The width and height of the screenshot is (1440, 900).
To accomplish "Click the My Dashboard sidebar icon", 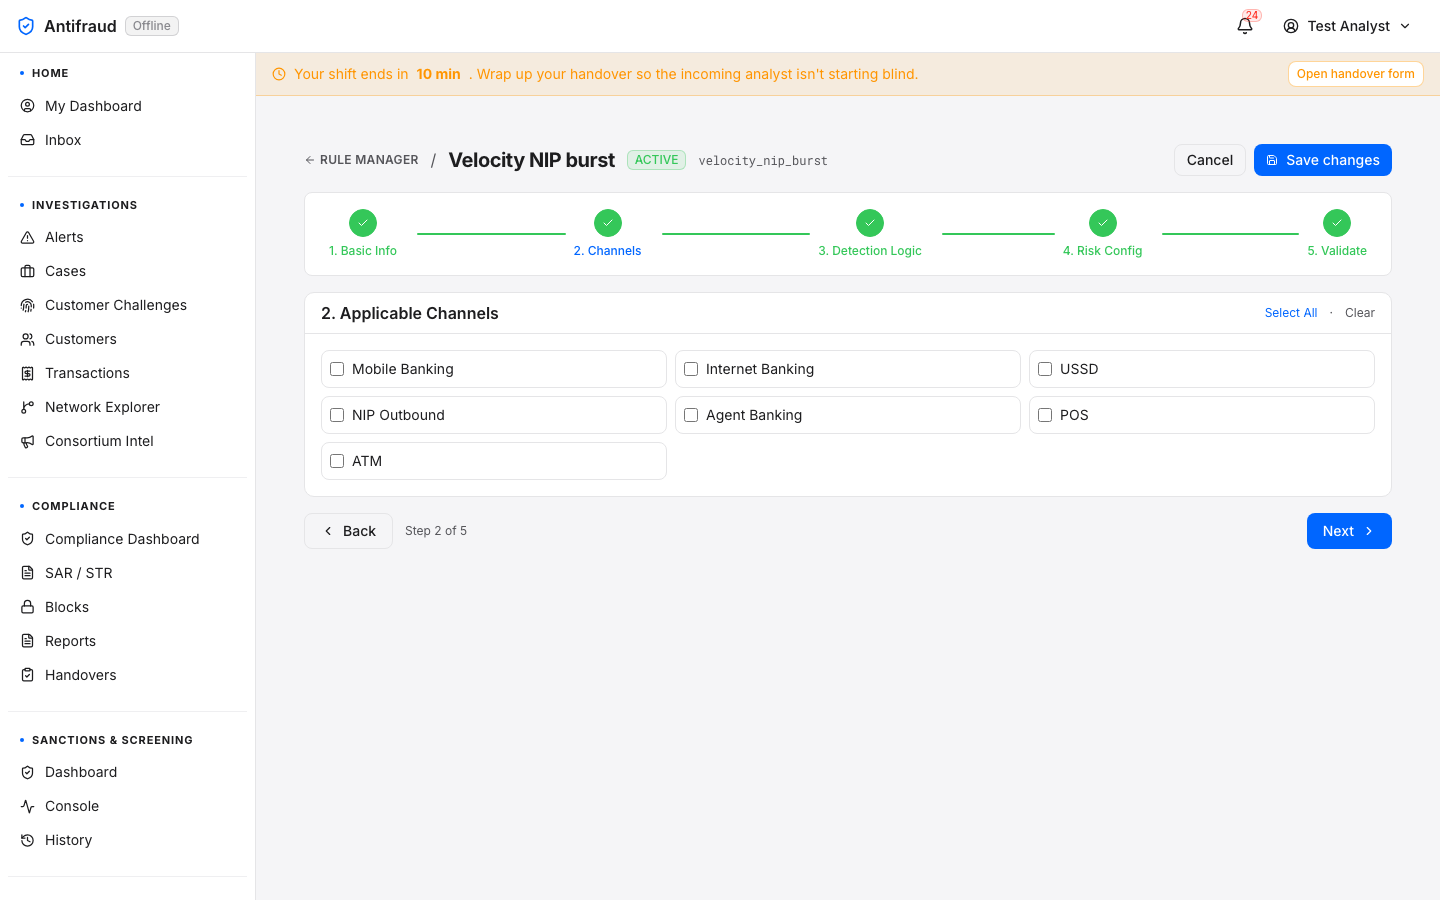I will [x=28, y=106].
